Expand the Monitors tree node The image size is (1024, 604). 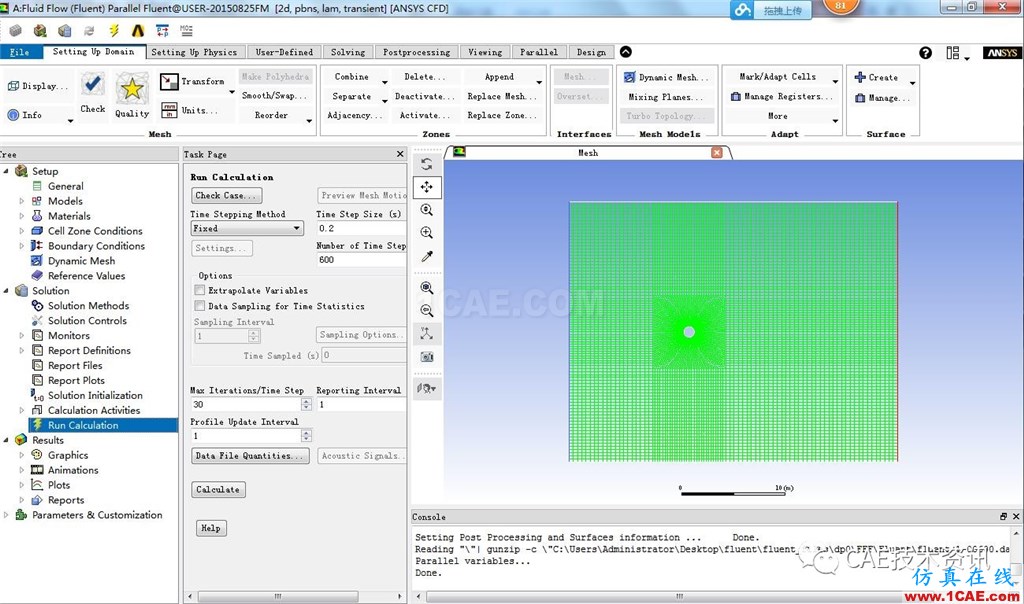[22, 336]
